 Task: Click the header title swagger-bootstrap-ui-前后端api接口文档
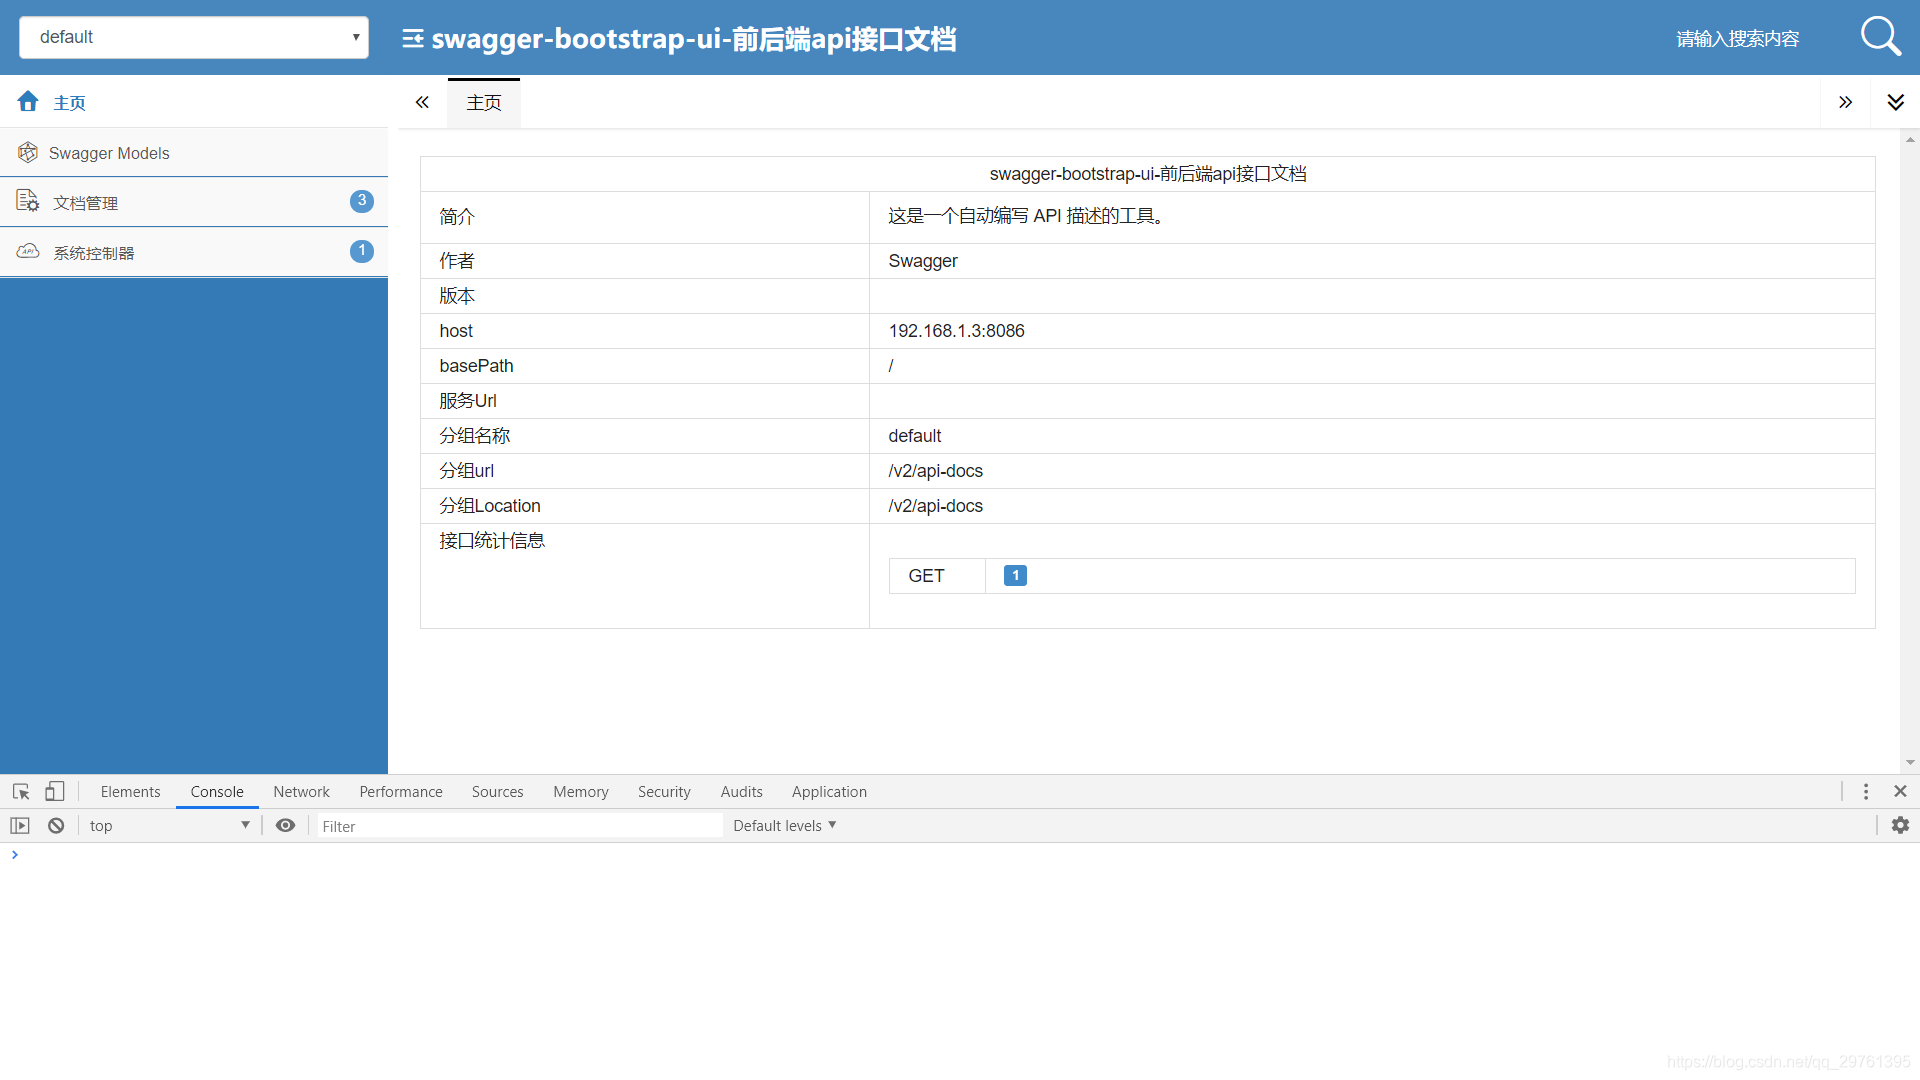694,39
